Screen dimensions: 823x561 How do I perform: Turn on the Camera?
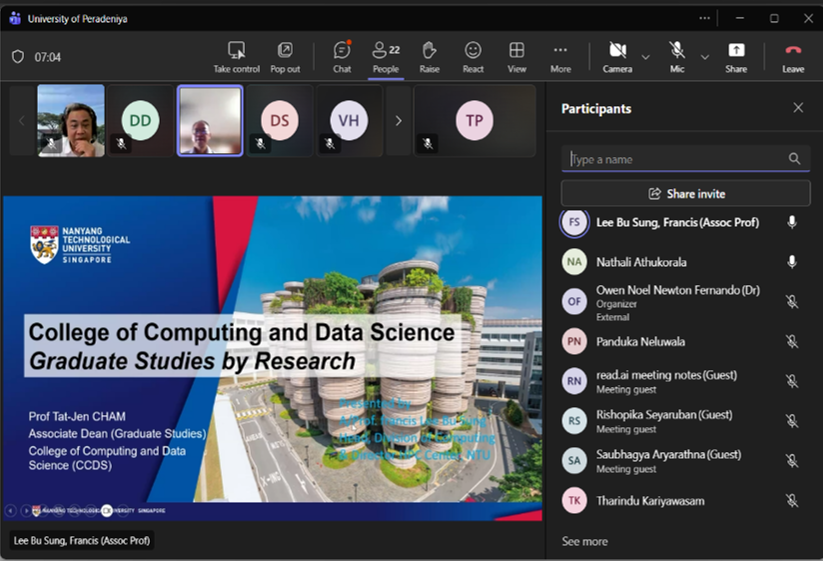click(617, 57)
